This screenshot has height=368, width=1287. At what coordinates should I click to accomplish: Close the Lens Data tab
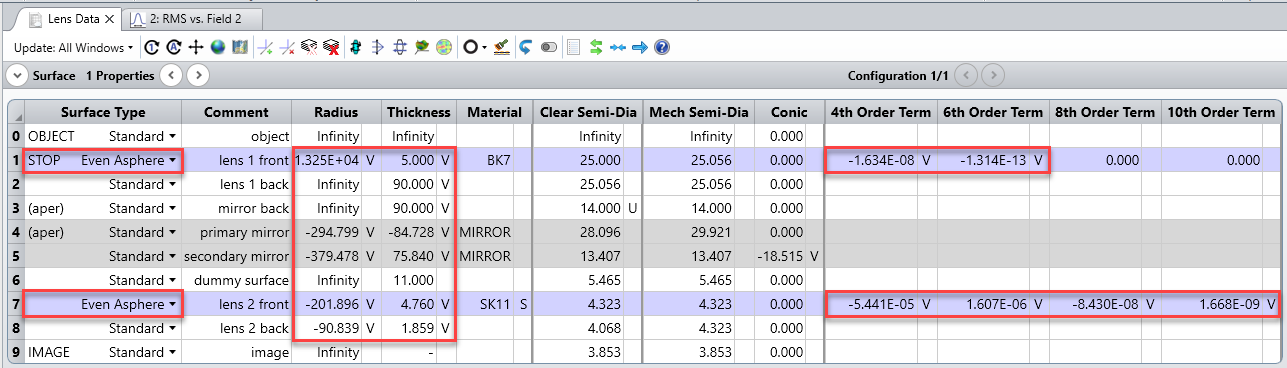point(109,18)
